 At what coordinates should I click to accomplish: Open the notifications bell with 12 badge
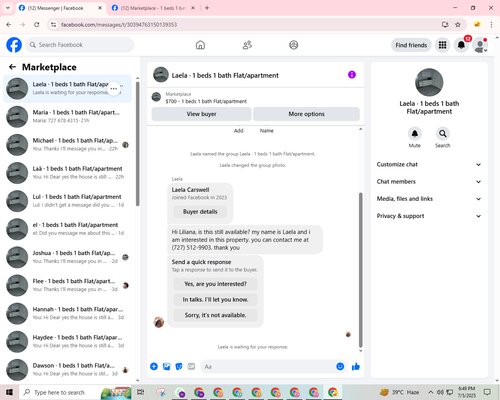461,45
